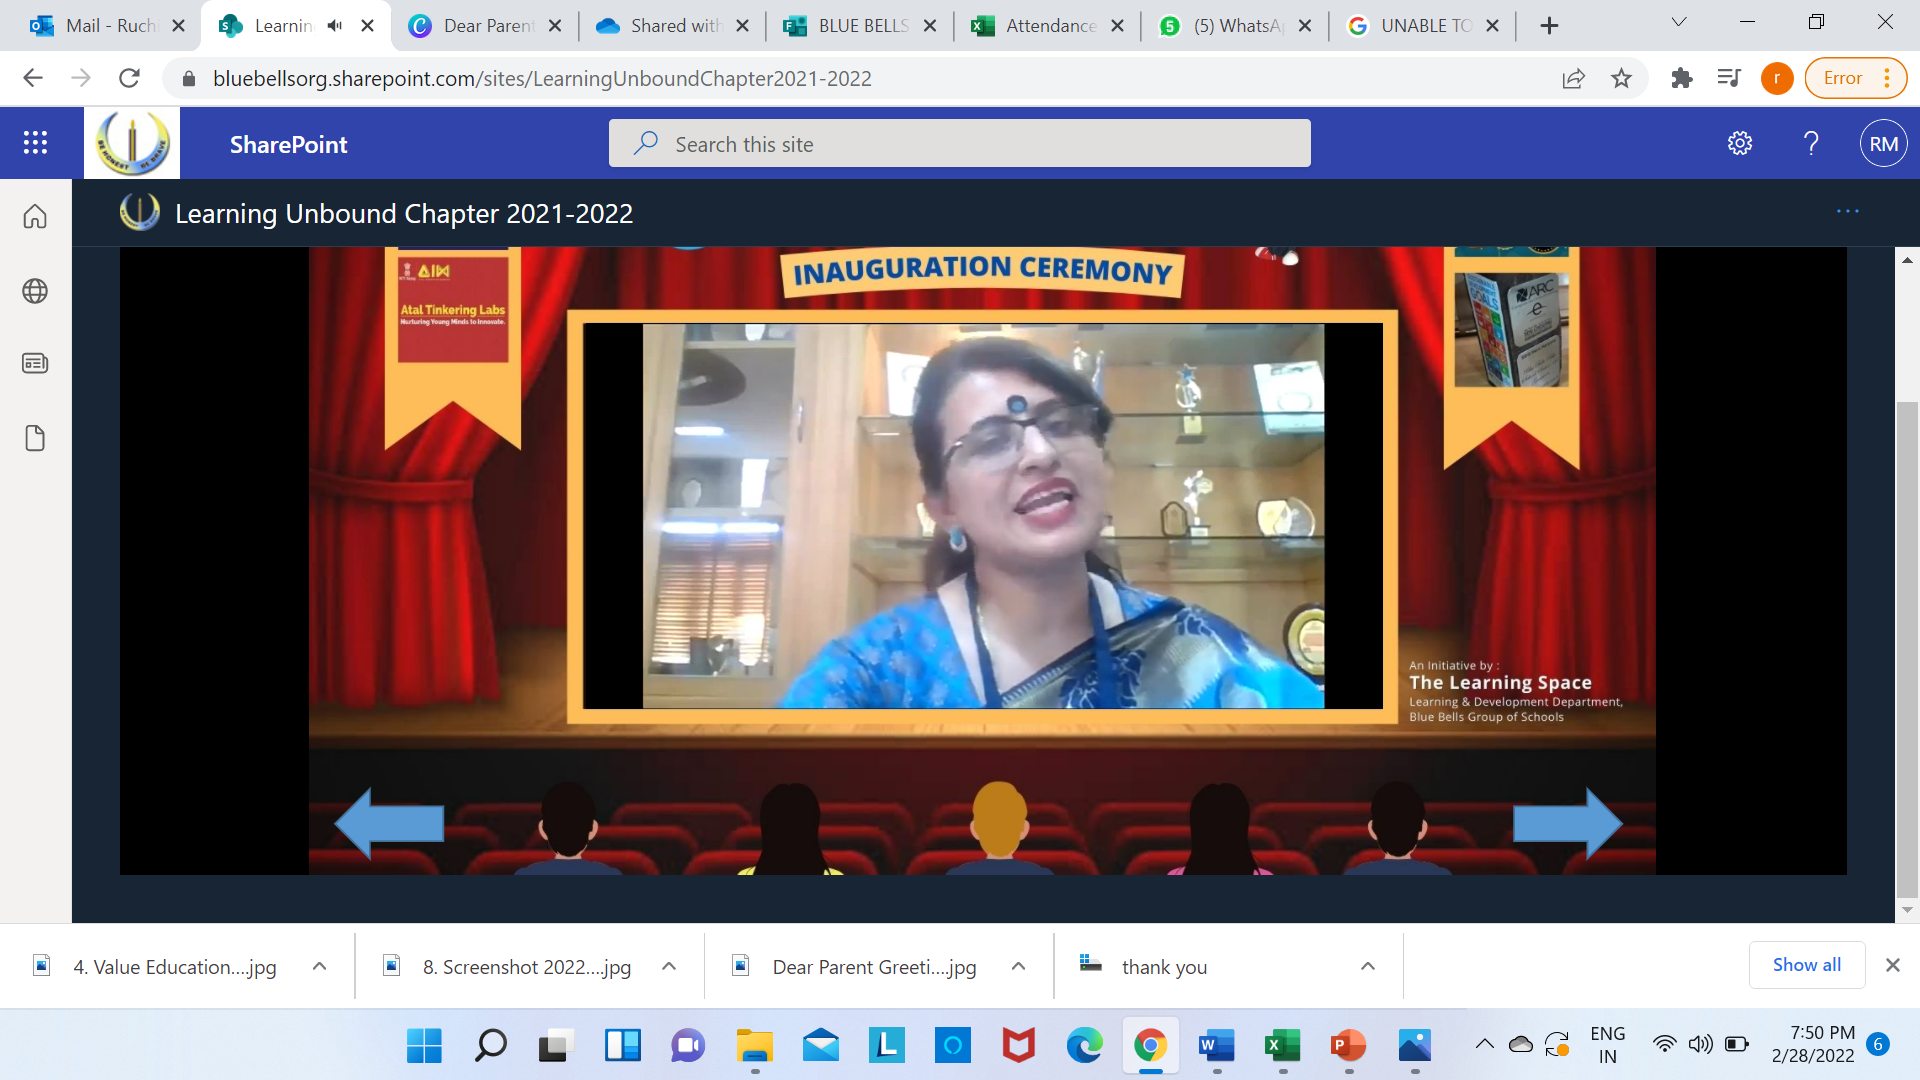Click the RM account avatar
This screenshot has width=1920, height=1080.
tap(1883, 144)
